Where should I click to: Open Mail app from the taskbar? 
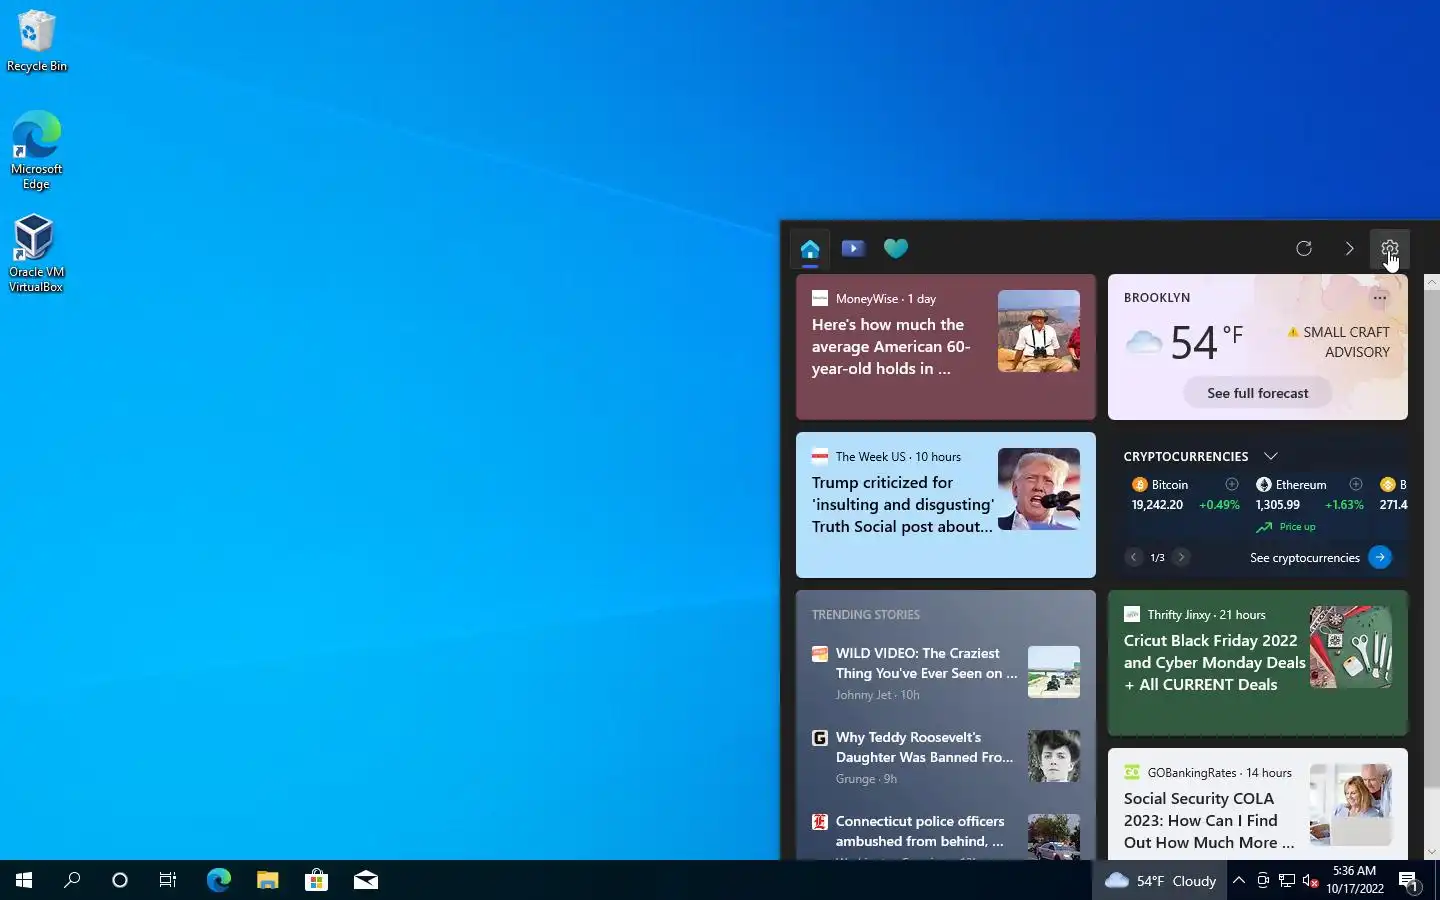click(x=365, y=880)
